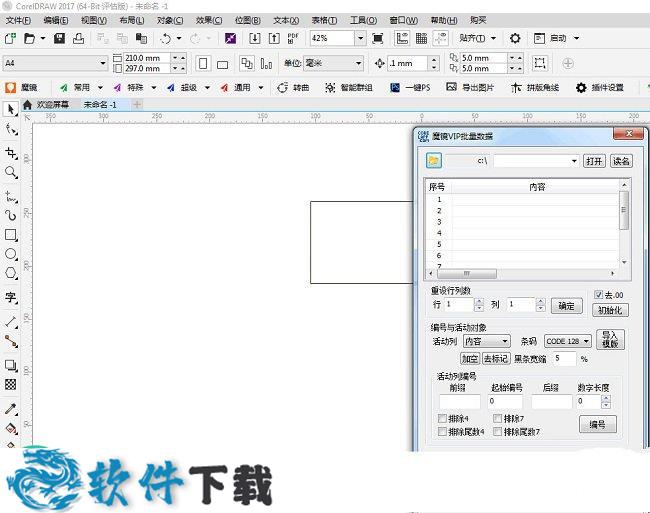
Task: Set page to portrait orientation
Action: (203, 64)
